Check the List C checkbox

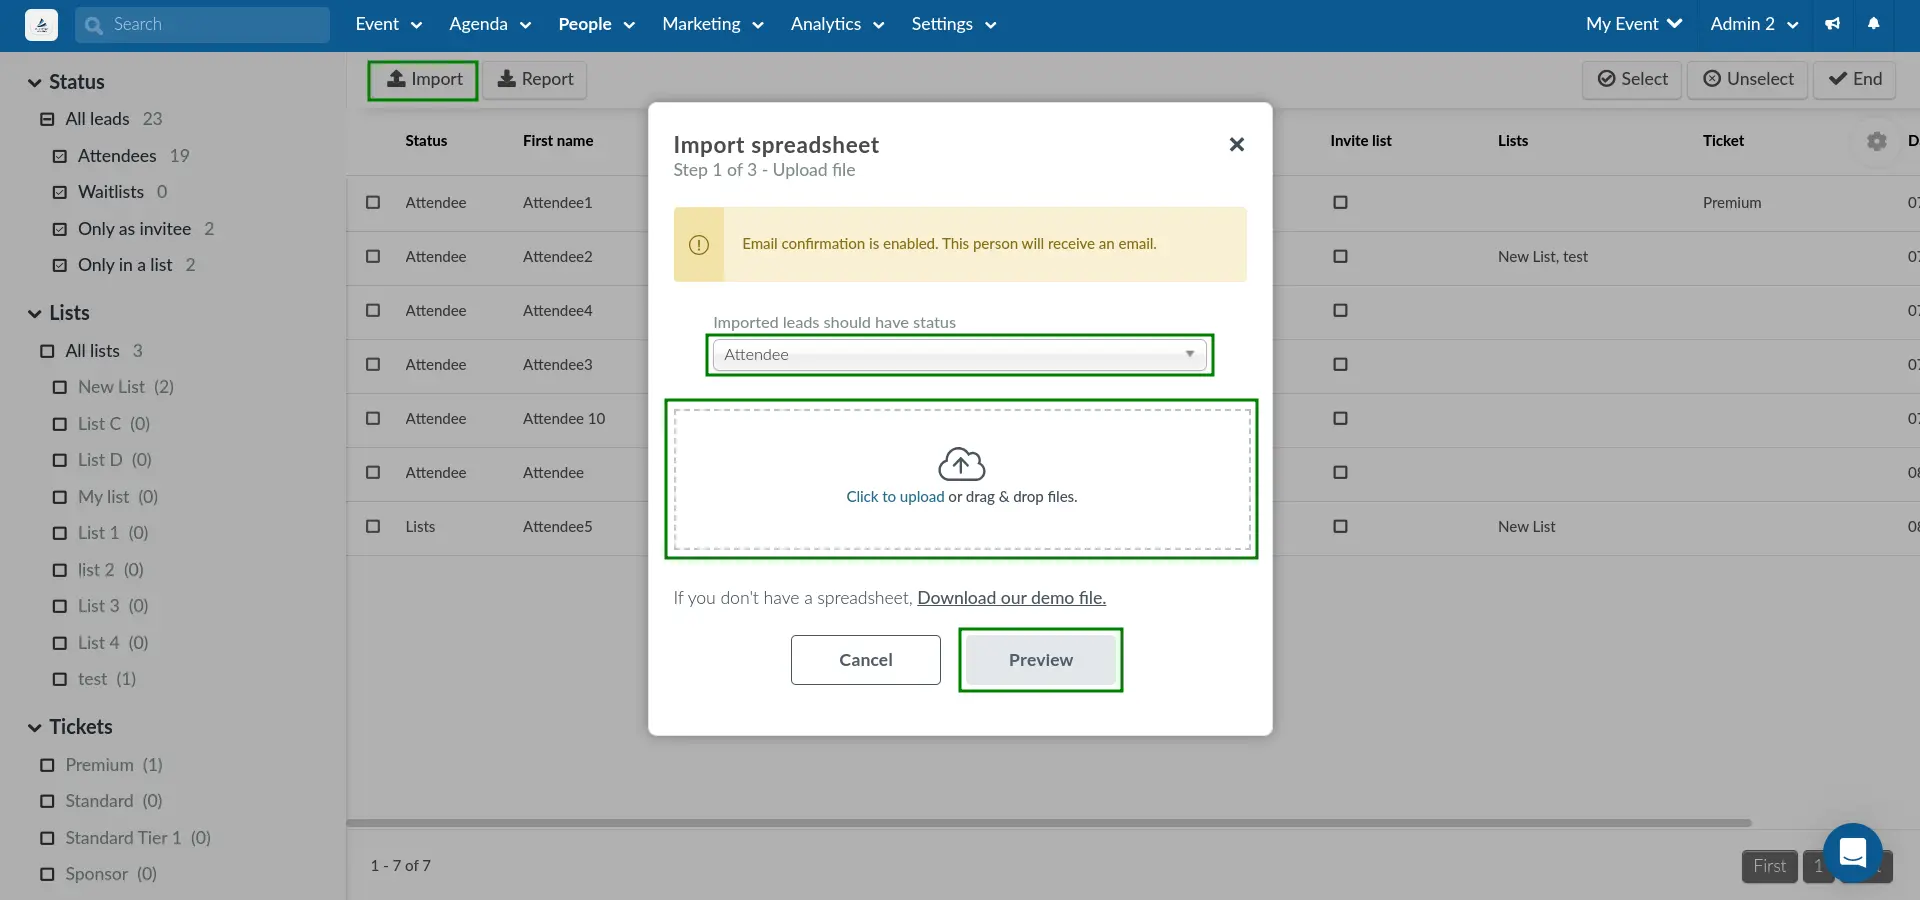[60, 424]
